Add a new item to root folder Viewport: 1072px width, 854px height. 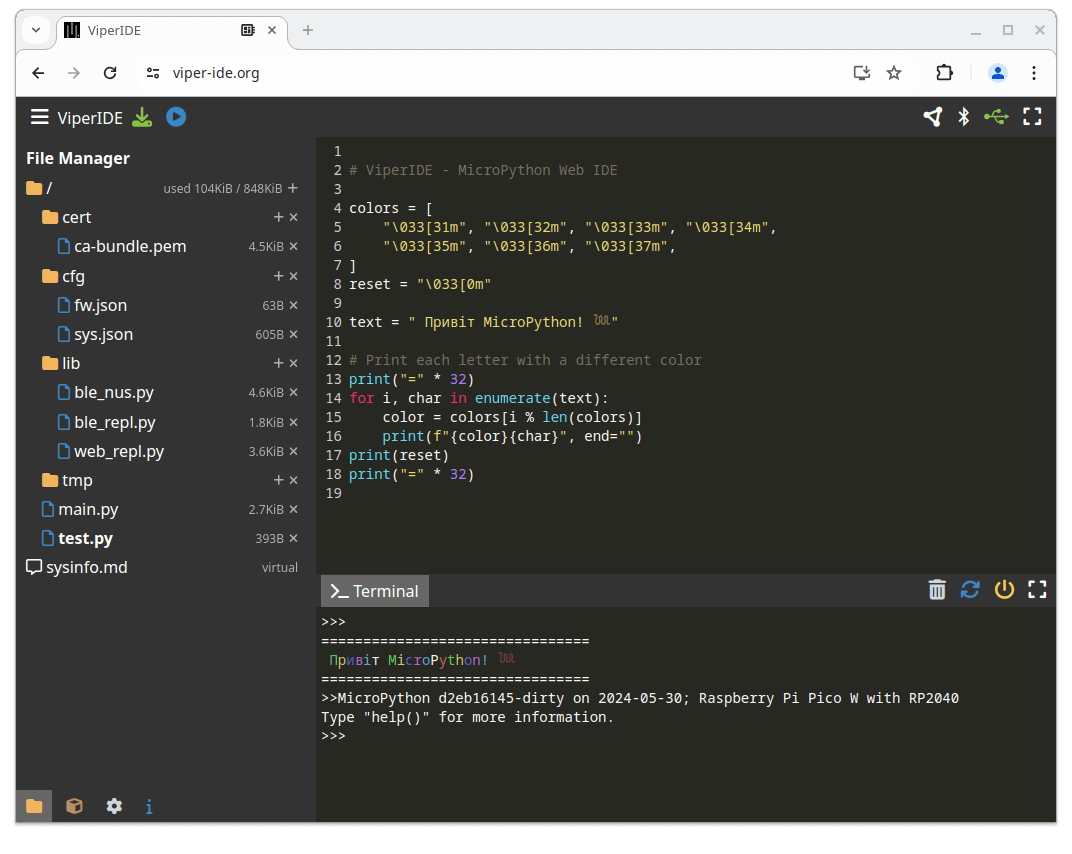(x=293, y=188)
